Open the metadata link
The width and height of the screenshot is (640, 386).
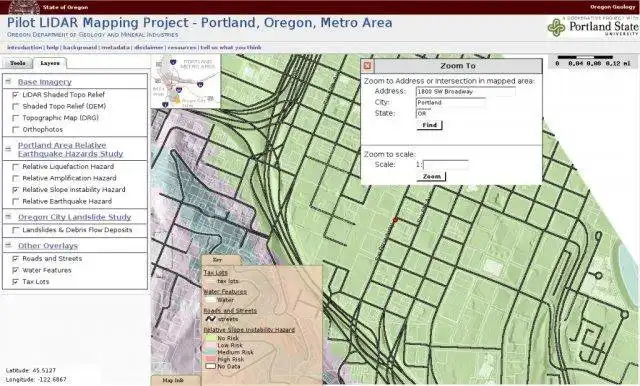pyautogui.click(x=116, y=48)
